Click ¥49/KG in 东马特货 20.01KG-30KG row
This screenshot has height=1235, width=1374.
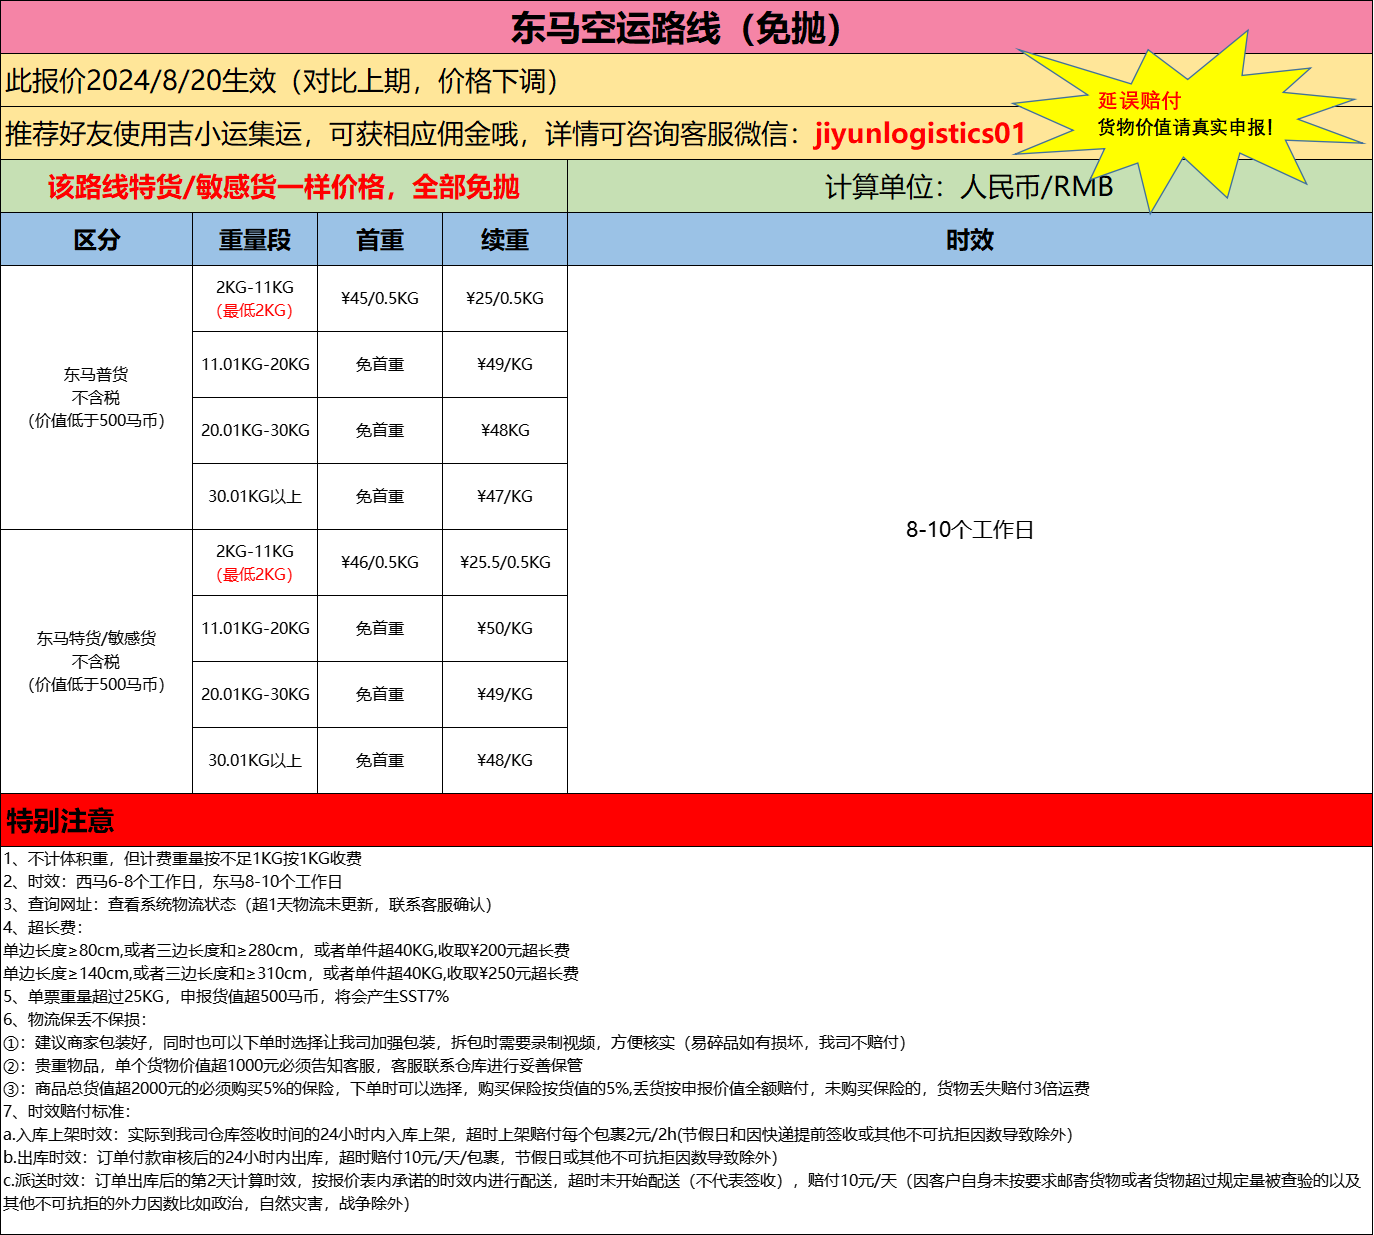[505, 695]
